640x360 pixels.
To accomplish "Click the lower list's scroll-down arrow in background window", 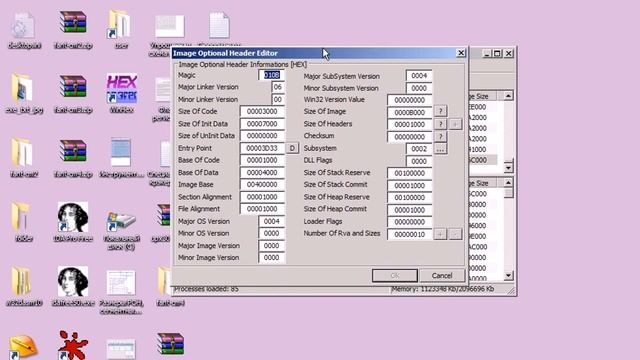I will coord(508,276).
